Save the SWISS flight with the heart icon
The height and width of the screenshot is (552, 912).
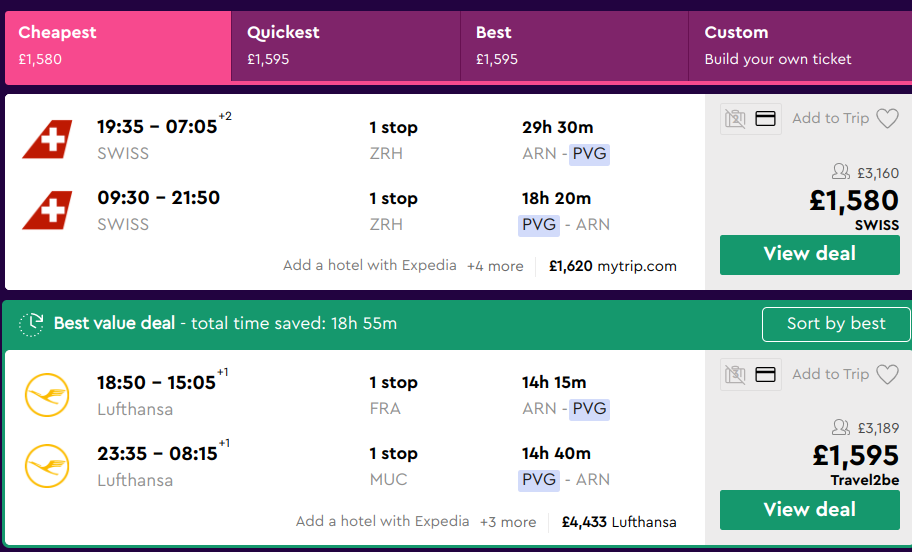[x=887, y=119]
